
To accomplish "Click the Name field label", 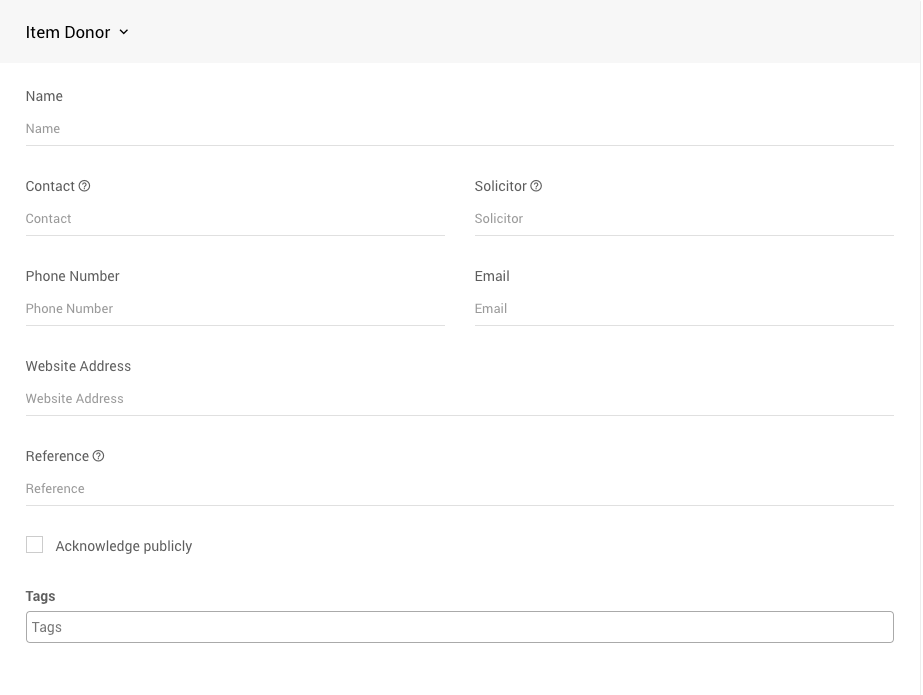I will (44, 96).
